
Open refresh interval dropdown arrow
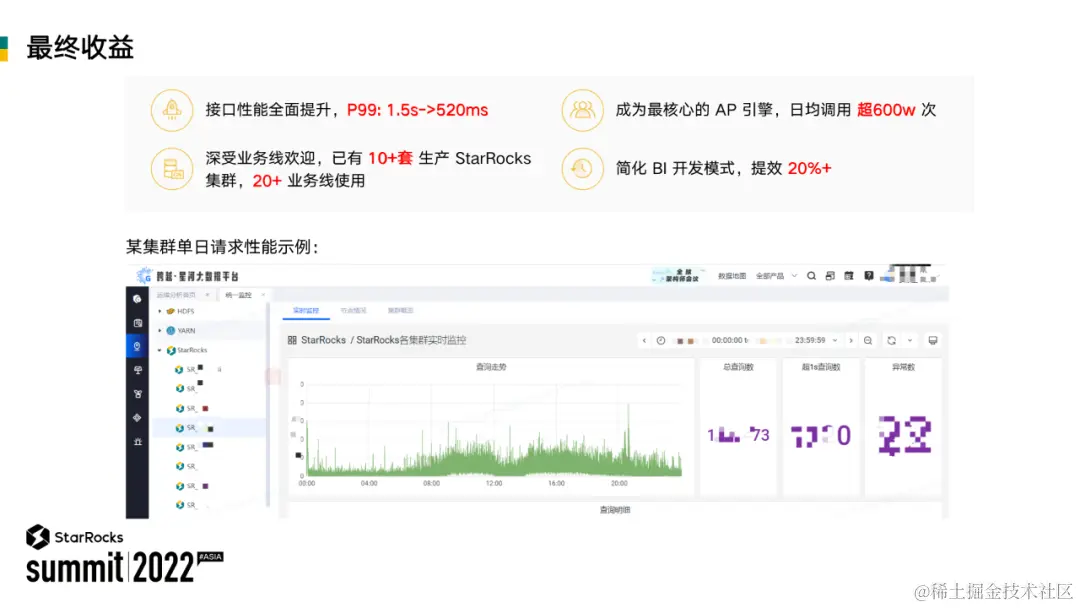[x=910, y=341]
